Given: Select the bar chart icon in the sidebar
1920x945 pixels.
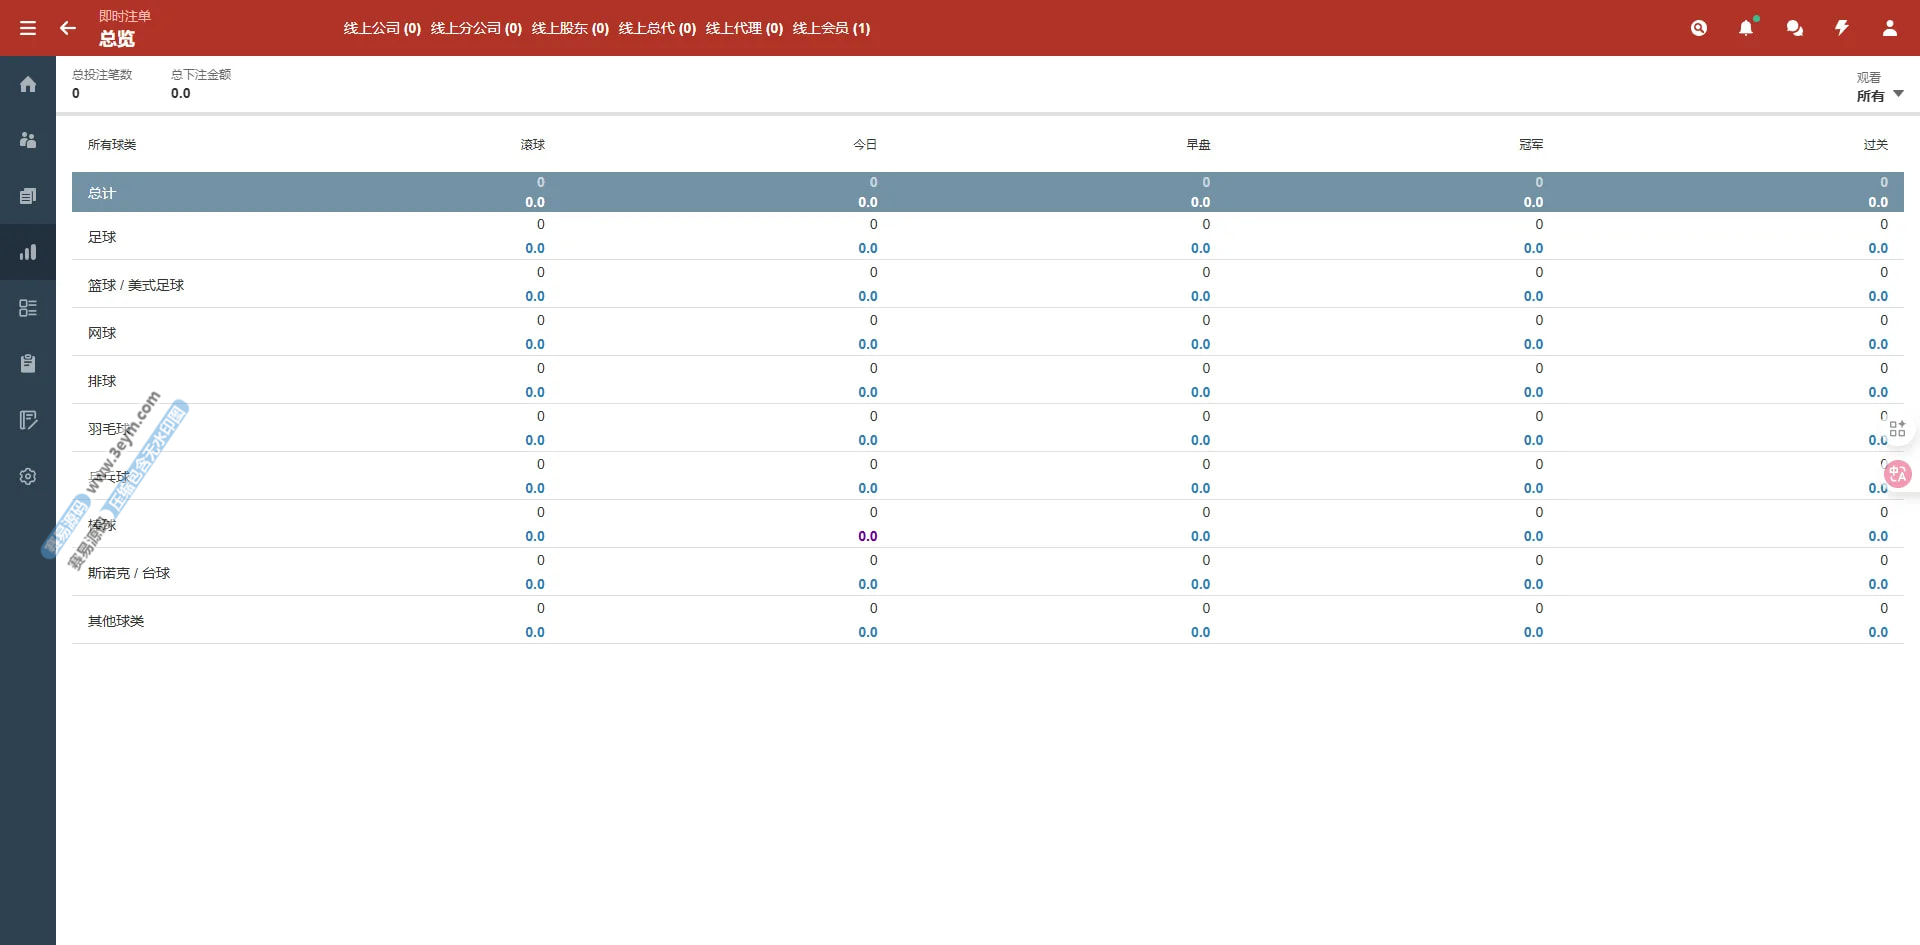Looking at the screenshot, I should tap(28, 252).
